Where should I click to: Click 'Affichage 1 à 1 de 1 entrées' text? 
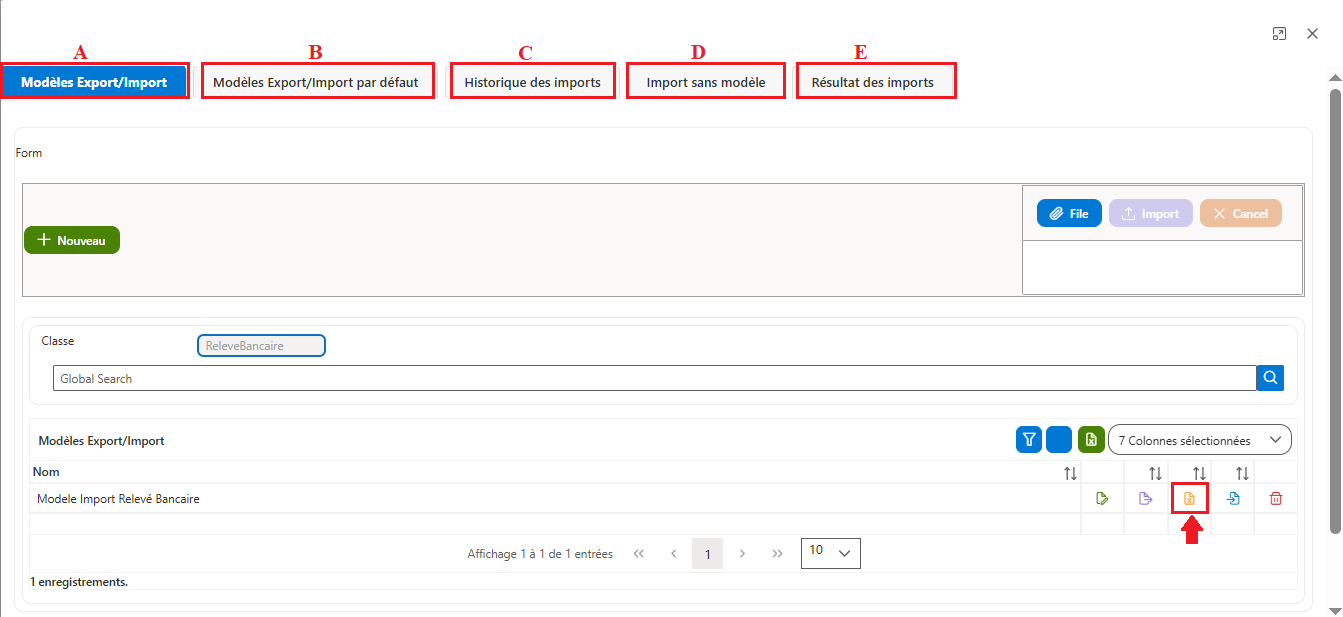[540, 554]
